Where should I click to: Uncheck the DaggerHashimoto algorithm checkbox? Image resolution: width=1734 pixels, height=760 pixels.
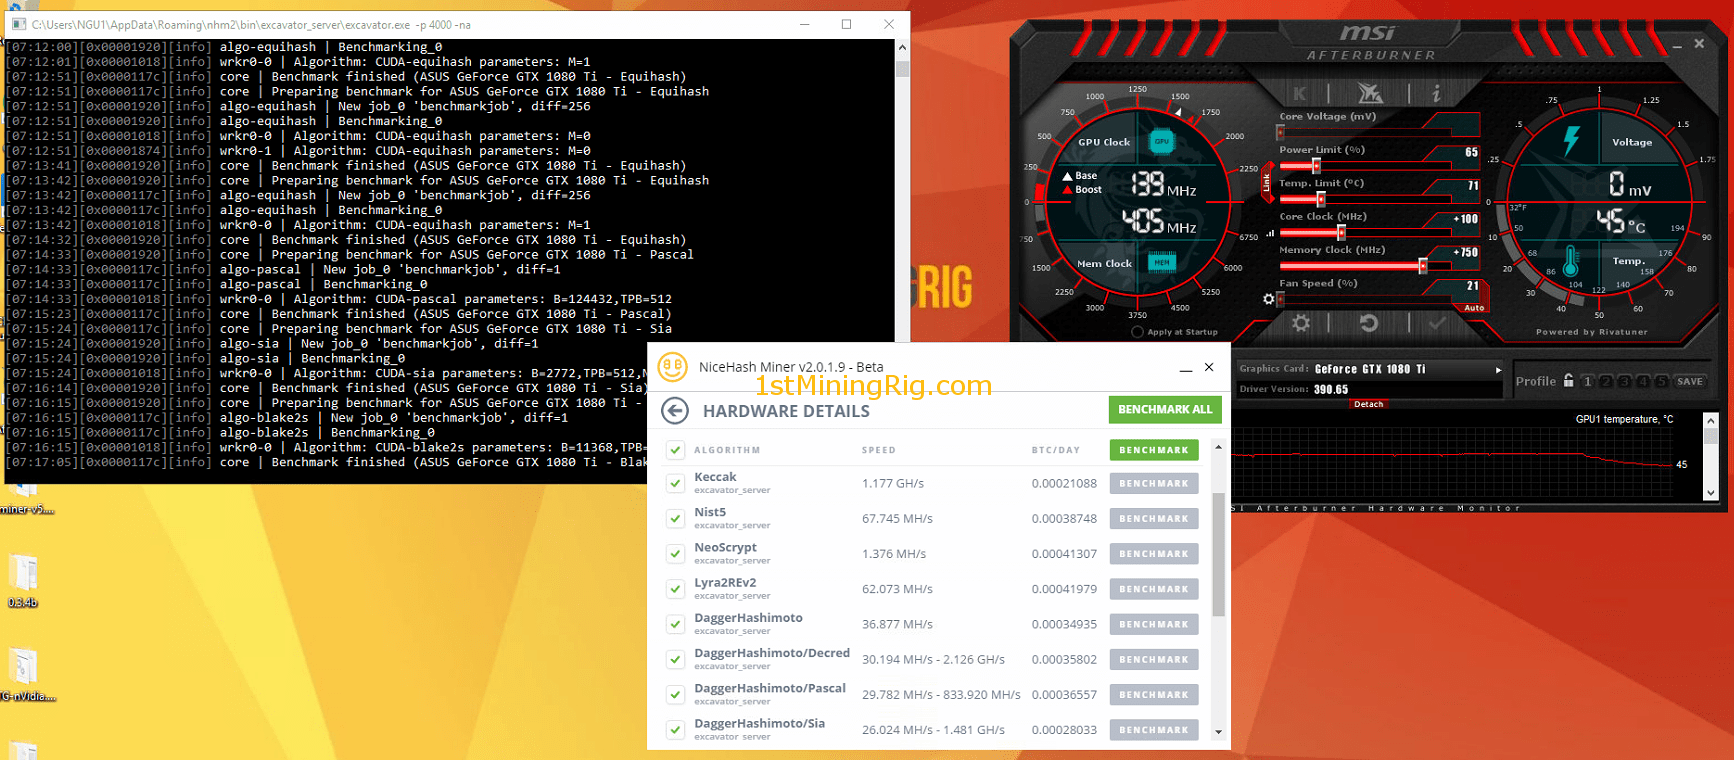click(676, 624)
